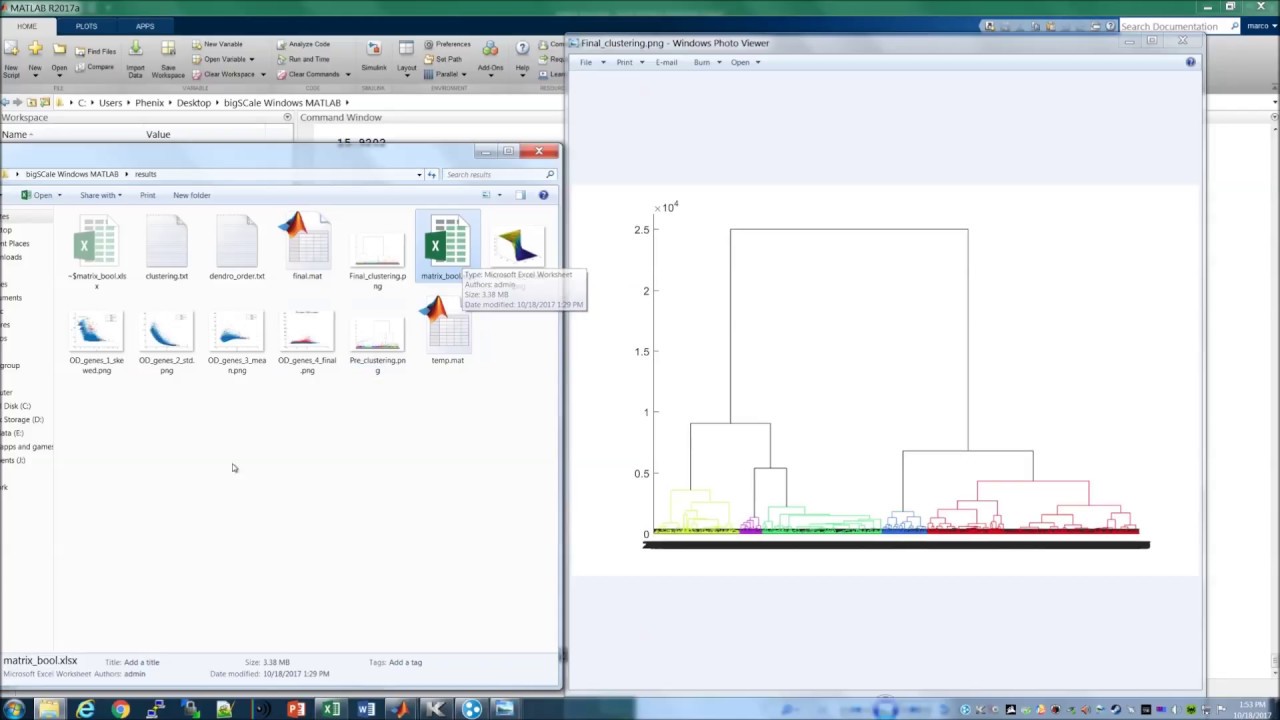Select the temp.mat file
Screen dimensions: 1280x720
coord(447,333)
